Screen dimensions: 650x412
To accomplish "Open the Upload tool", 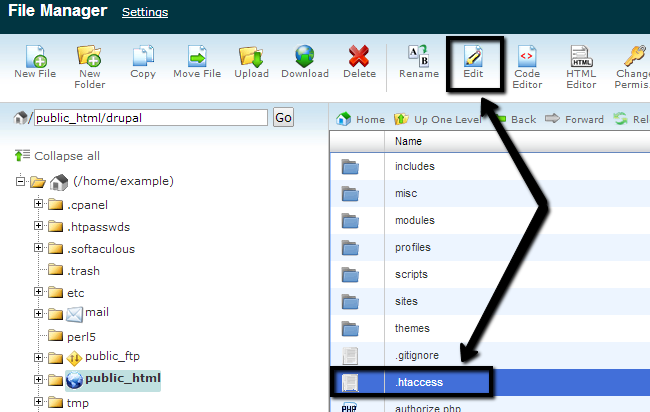I will coord(251,62).
